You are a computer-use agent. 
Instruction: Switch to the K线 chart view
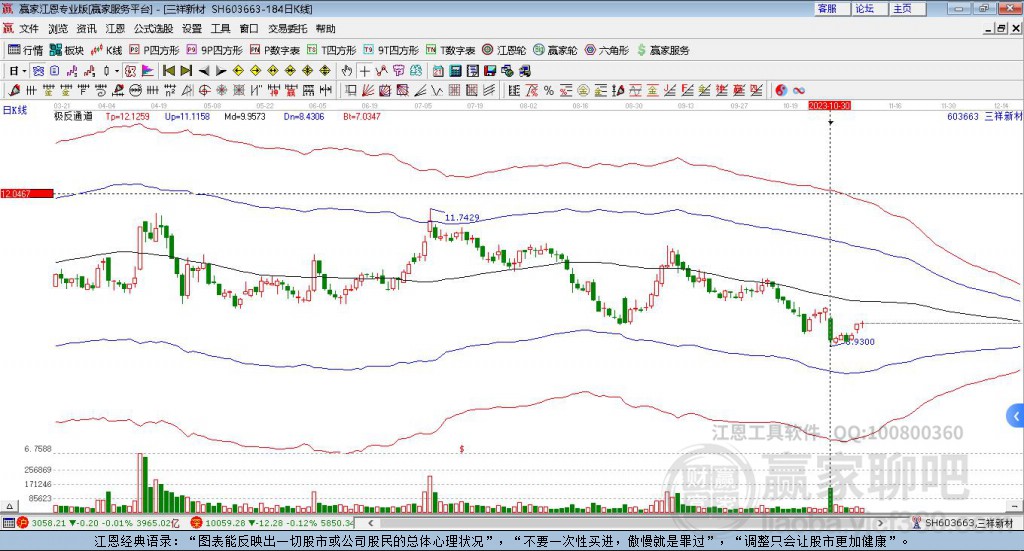point(106,50)
